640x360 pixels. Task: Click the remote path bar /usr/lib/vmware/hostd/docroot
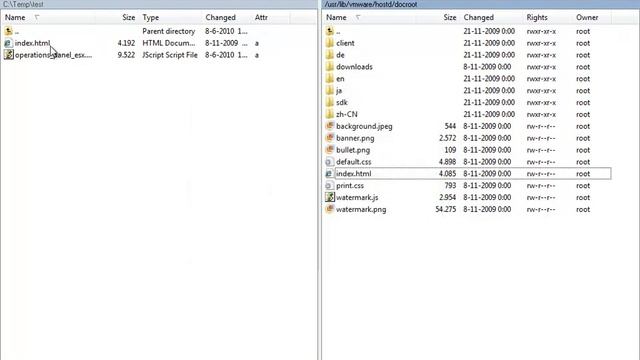pyautogui.click(x=371, y=4)
